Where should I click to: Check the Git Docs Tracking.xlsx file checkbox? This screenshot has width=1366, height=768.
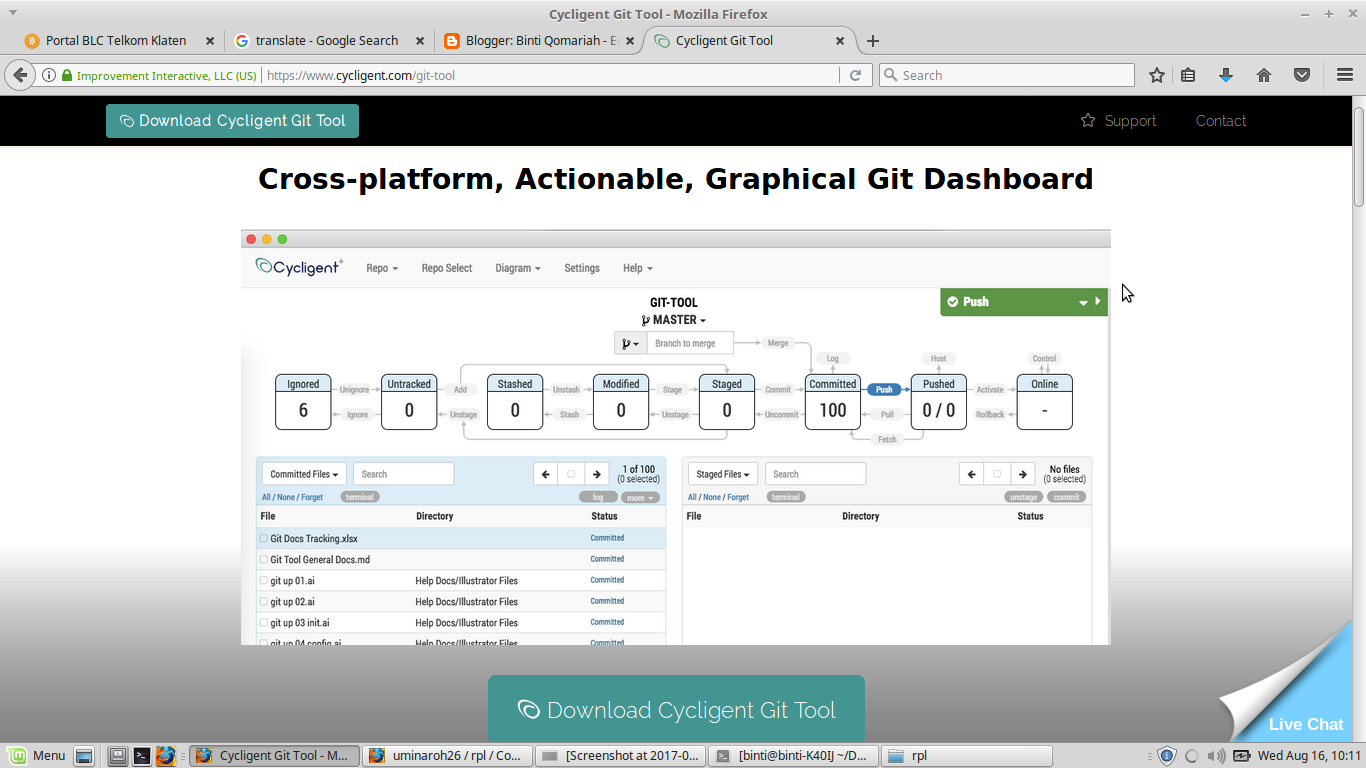(x=262, y=538)
